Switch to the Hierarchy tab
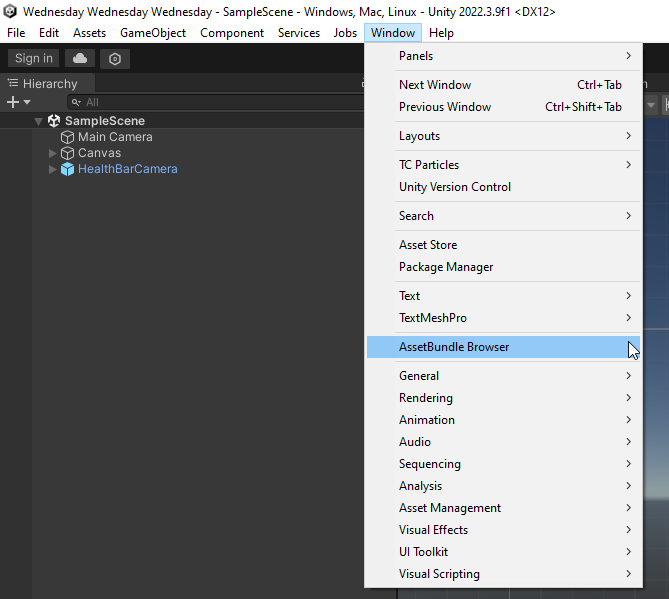The image size is (669, 599). click(47, 84)
